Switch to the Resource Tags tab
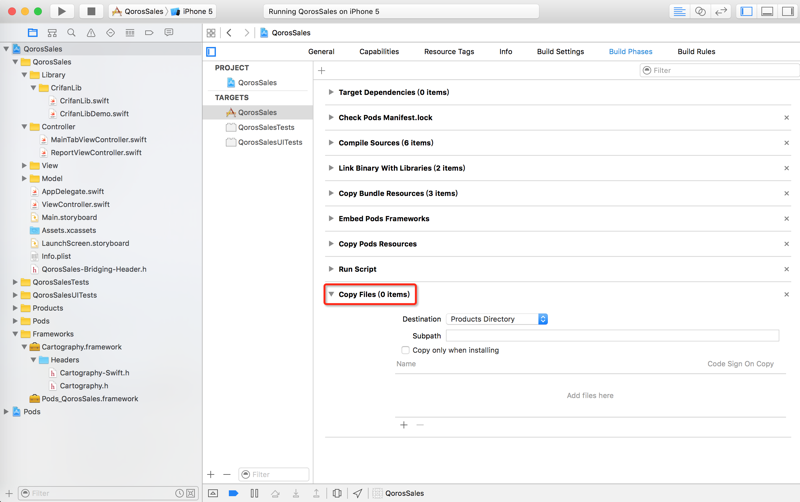800x502 pixels. coord(449,52)
